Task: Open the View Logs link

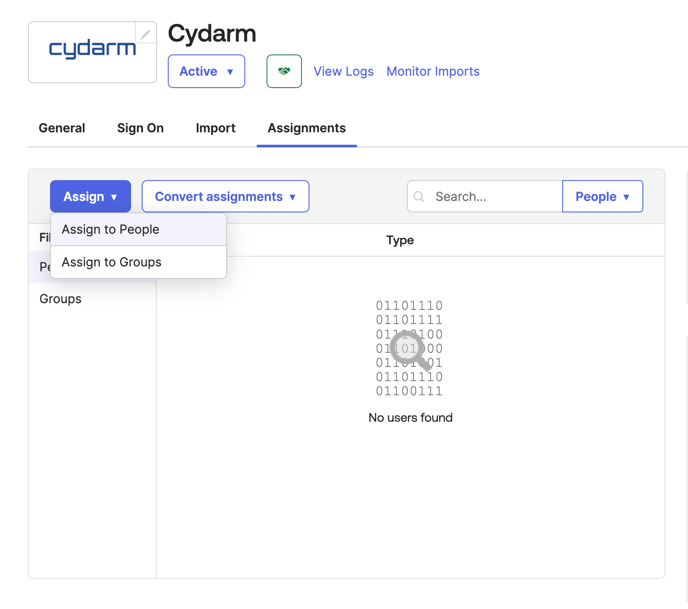Action: pyautogui.click(x=344, y=72)
